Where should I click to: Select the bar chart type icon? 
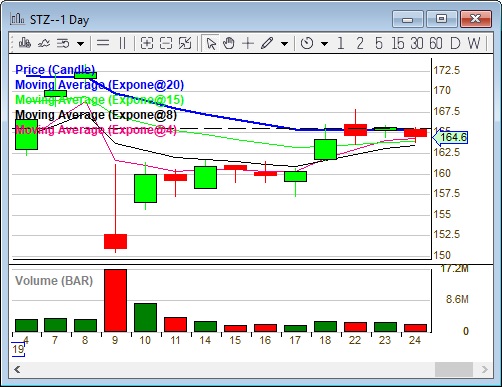click(25, 43)
